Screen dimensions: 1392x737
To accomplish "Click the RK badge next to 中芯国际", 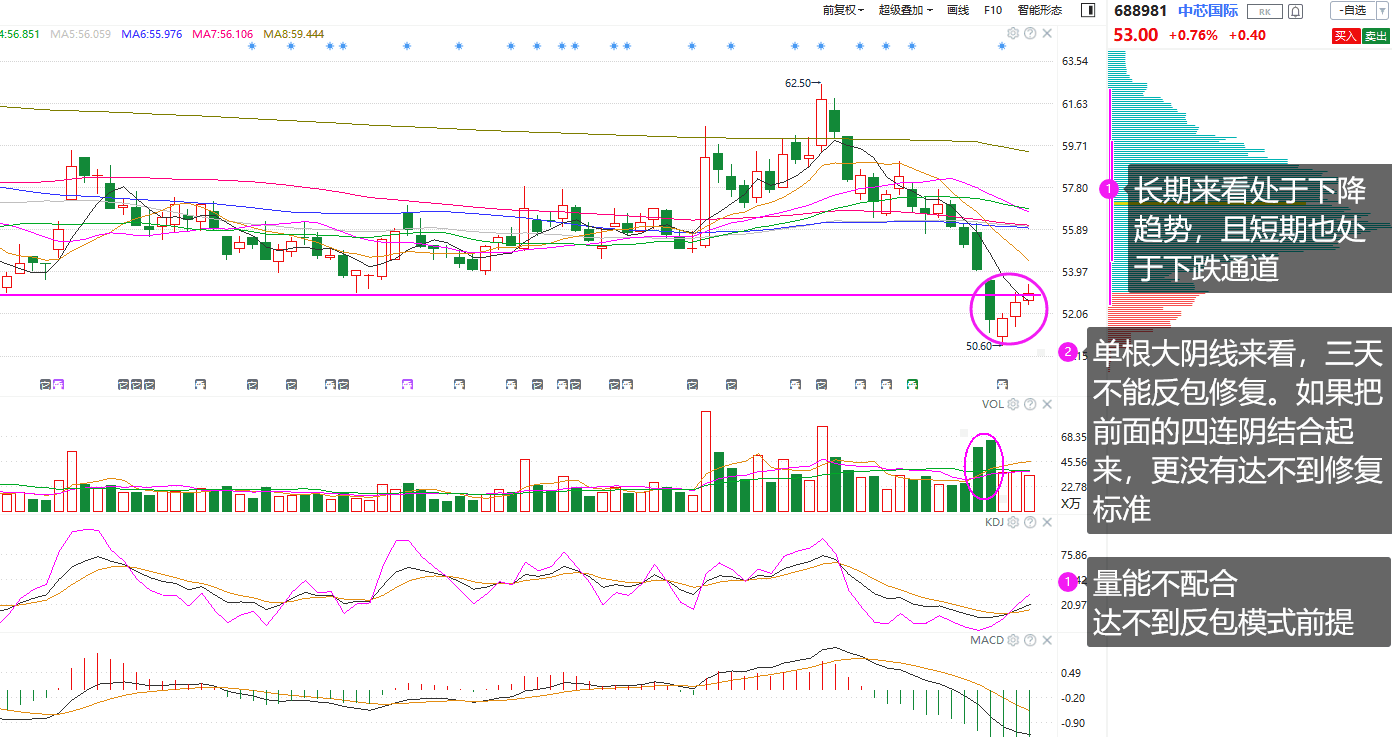I will pyautogui.click(x=1265, y=11).
